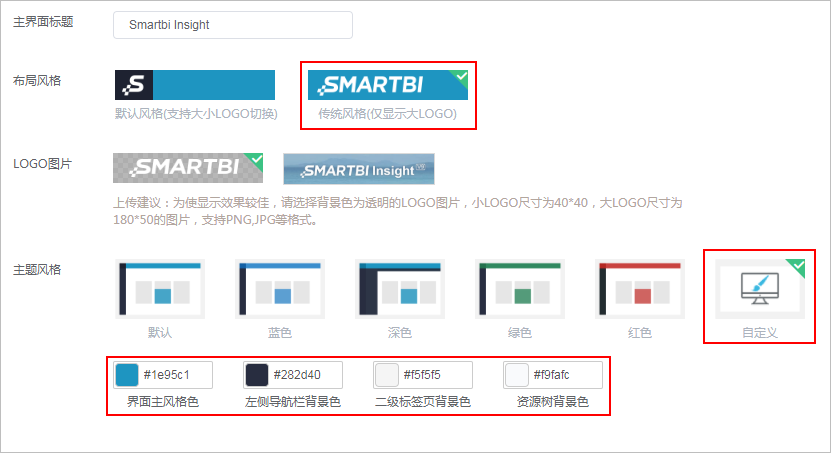Click the 布局风格 section label

coord(37,81)
